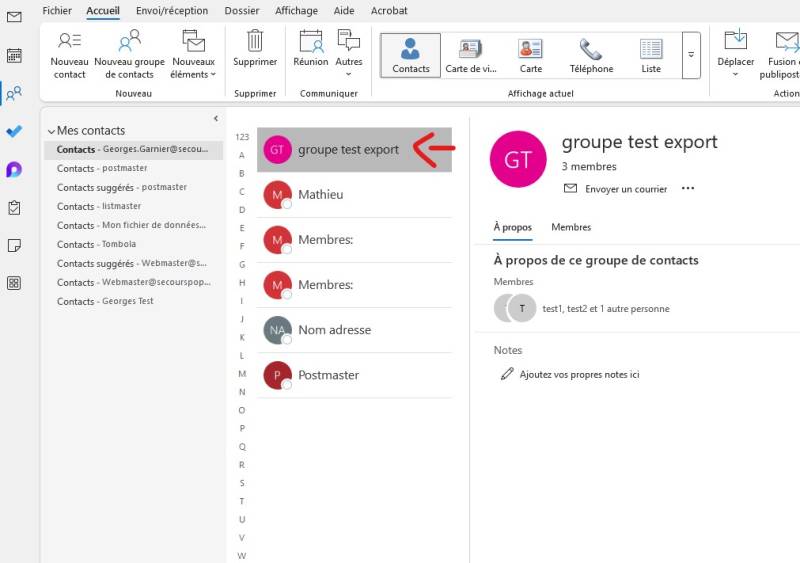Jump to letter P in index

242,428
